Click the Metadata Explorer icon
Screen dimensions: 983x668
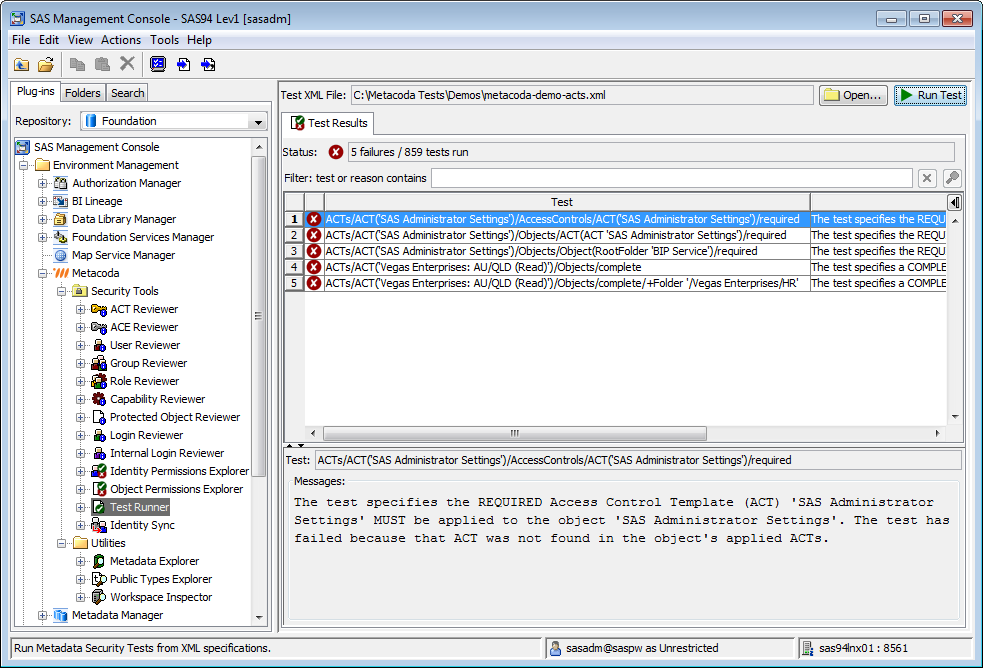[x=99, y=561]
